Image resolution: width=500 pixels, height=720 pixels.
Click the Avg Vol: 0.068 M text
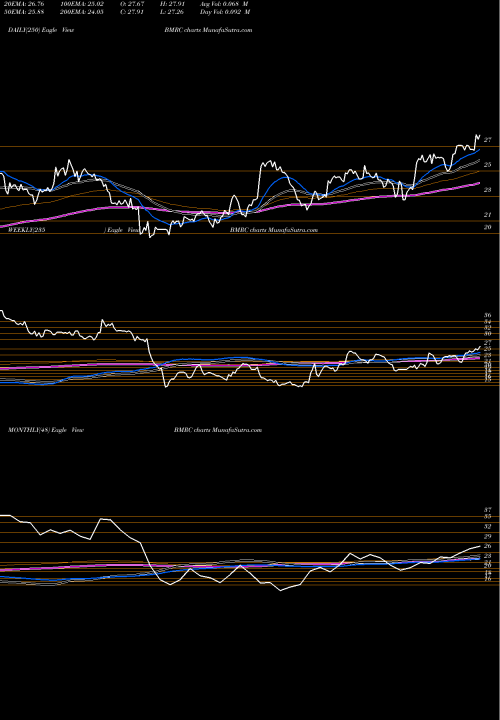pos(224,4)
